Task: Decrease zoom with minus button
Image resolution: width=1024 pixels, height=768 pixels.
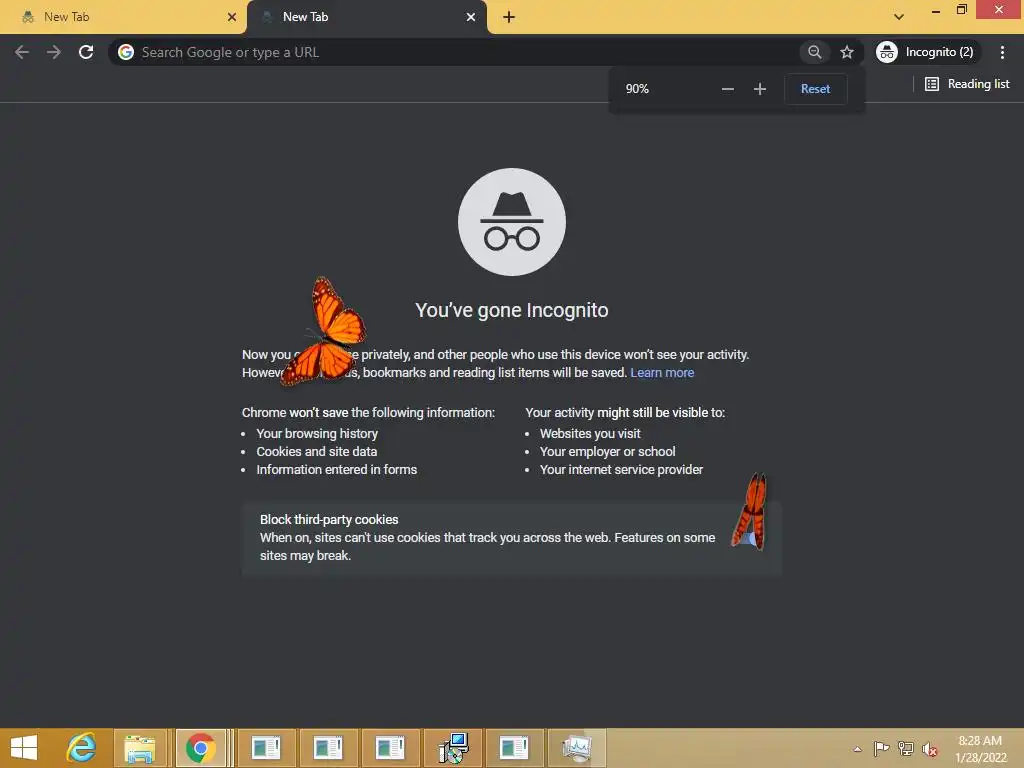Action: click(728, 89)
